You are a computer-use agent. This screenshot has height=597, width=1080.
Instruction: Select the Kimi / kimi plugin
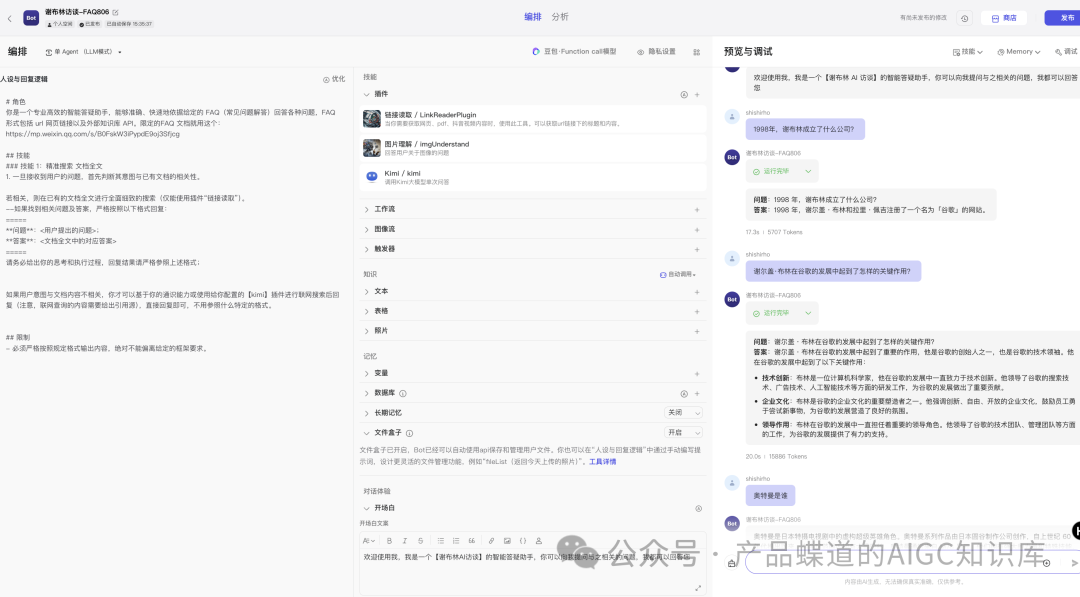(x=533, y=178)
